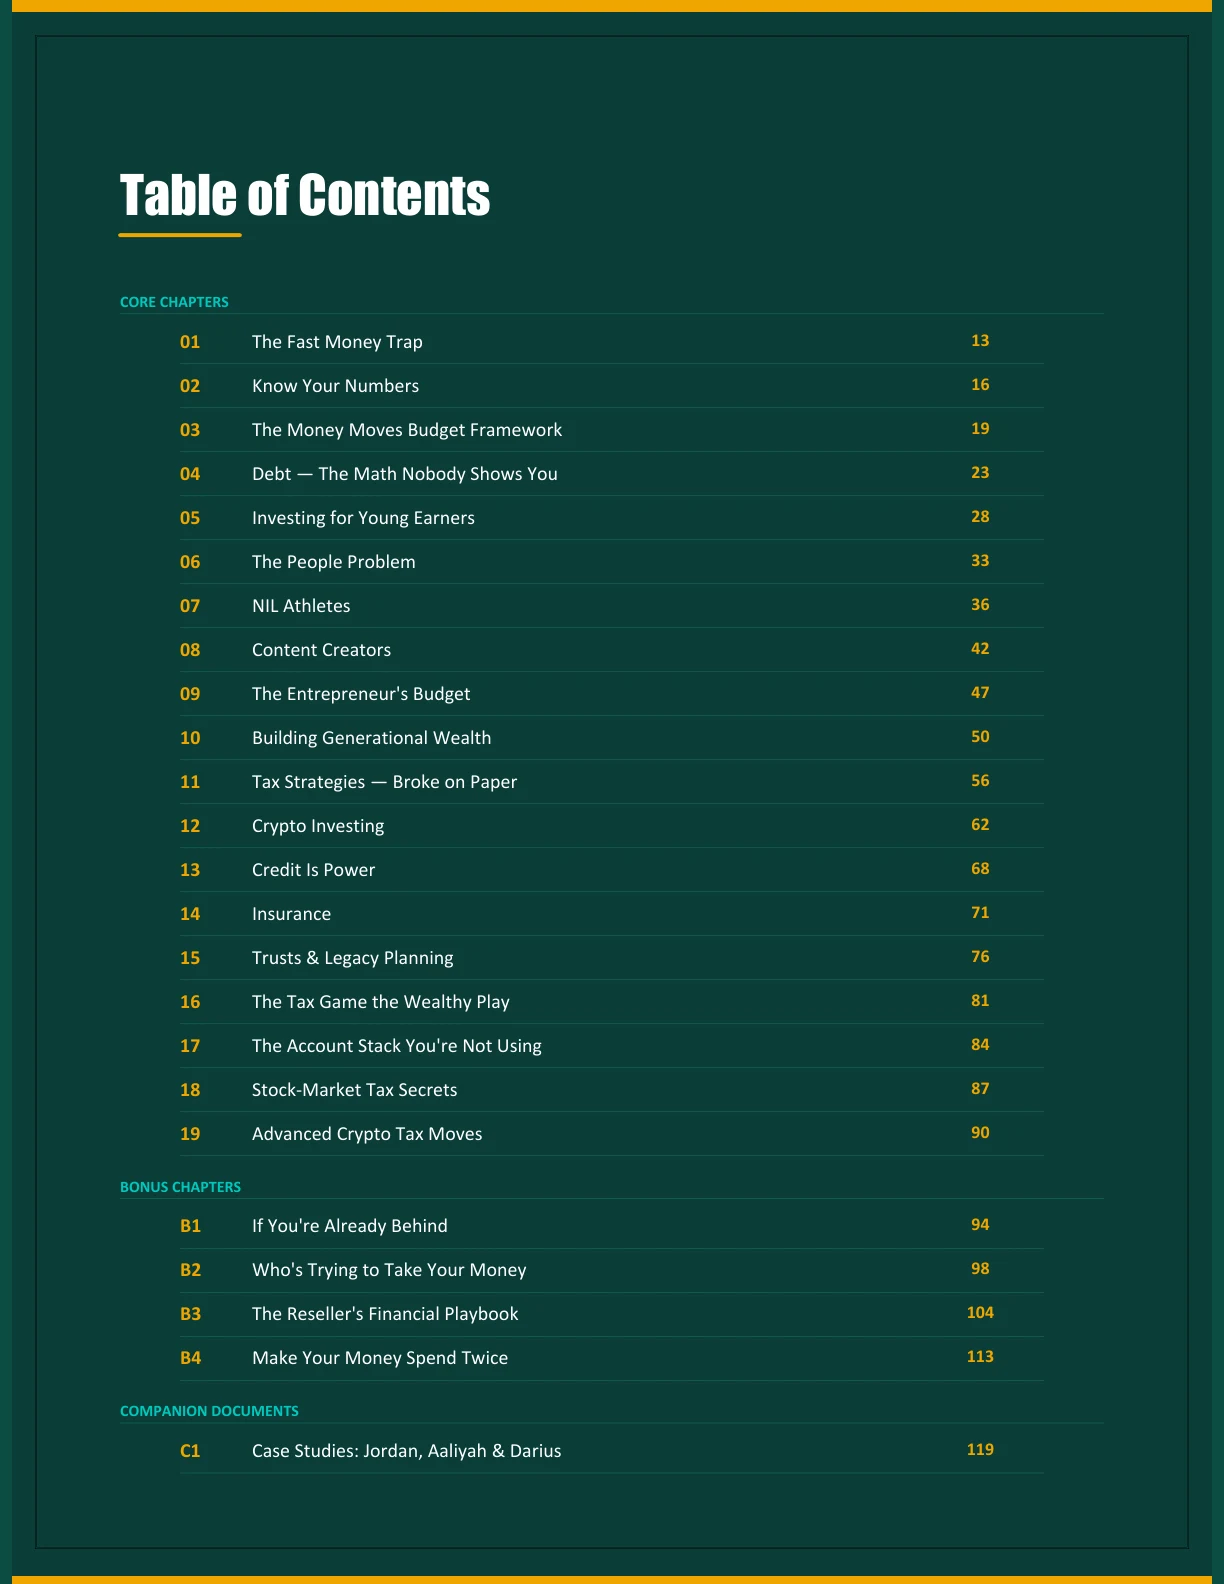1224x1584 pixels.
Task: Click 'The Entrepreneur's Budget' title
Action: pos(361,694)
